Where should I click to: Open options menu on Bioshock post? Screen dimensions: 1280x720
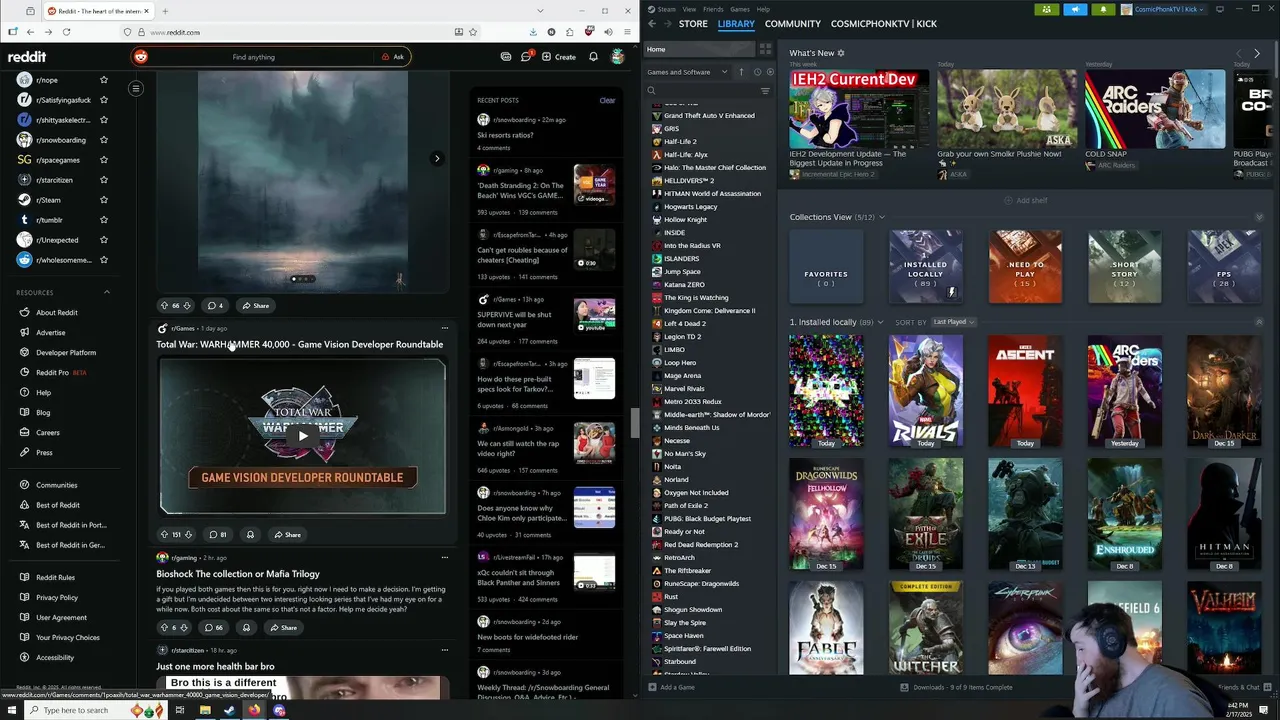pos(445,558)
